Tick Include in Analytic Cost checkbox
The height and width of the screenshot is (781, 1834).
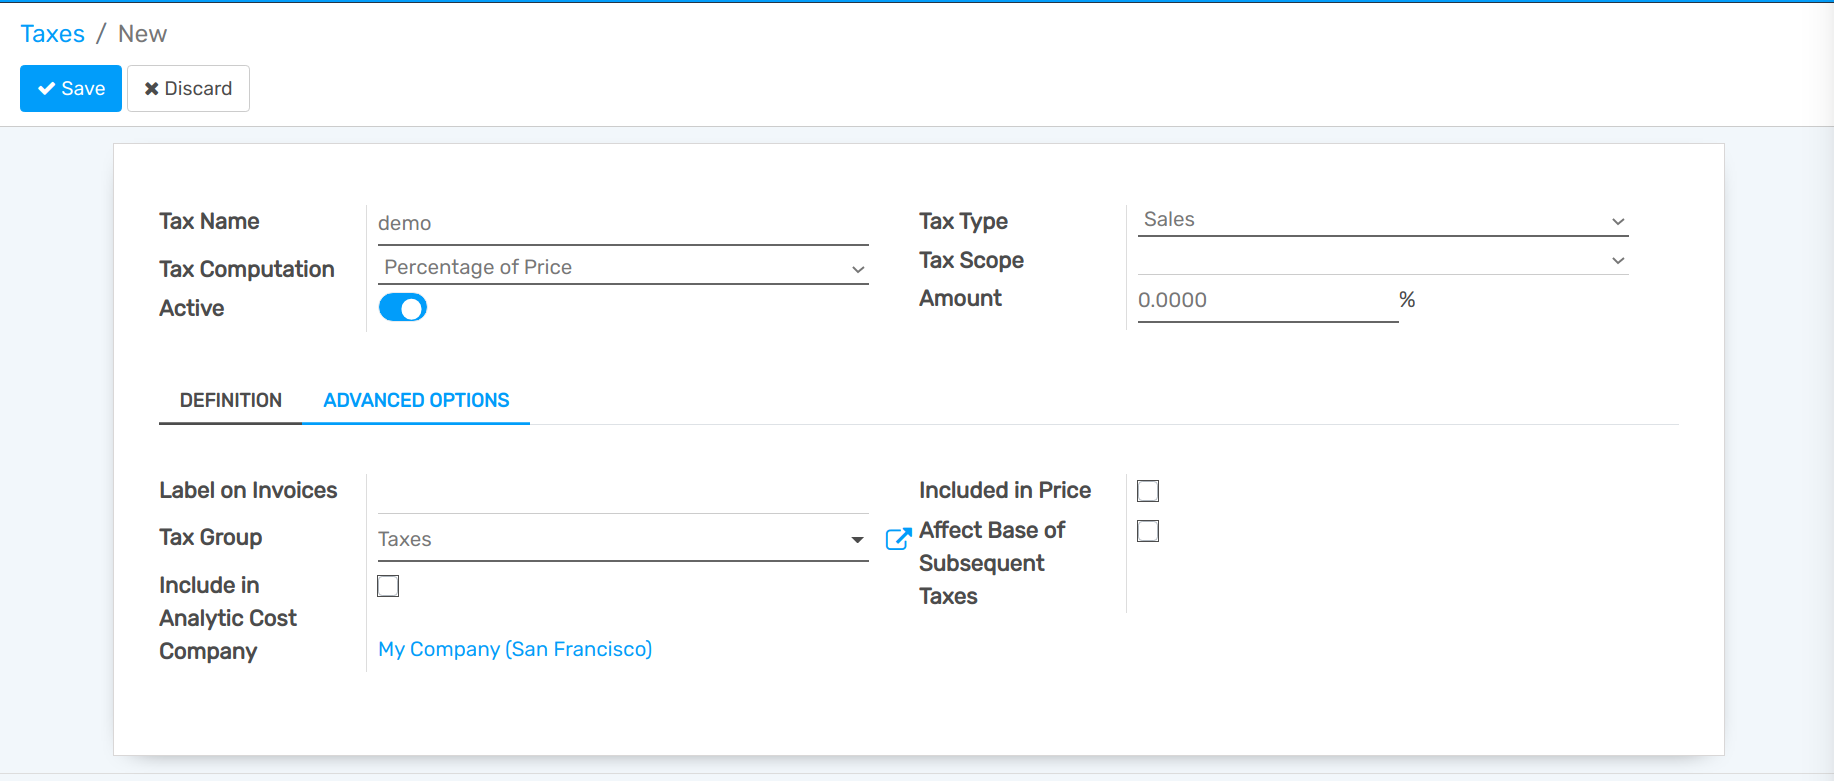pyautogui.click(x=388, y=586)
